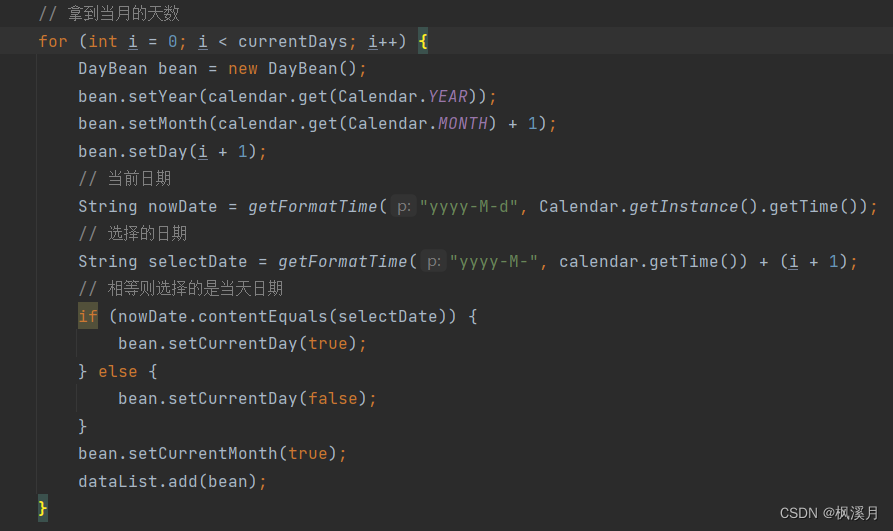Click the 'MONTH' constant in setMonth call
This screenshot has width=893, height=531.
(x=462, y=124)
